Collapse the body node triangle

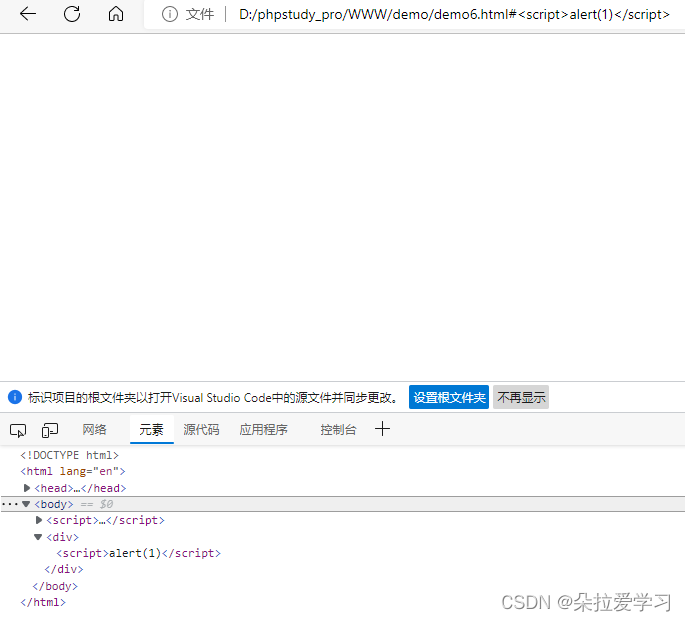tap(26, 504)
